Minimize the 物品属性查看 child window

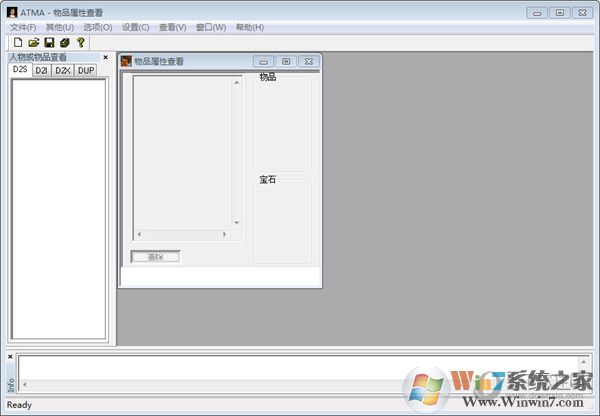pyautogui.click(x=264, y=62)
